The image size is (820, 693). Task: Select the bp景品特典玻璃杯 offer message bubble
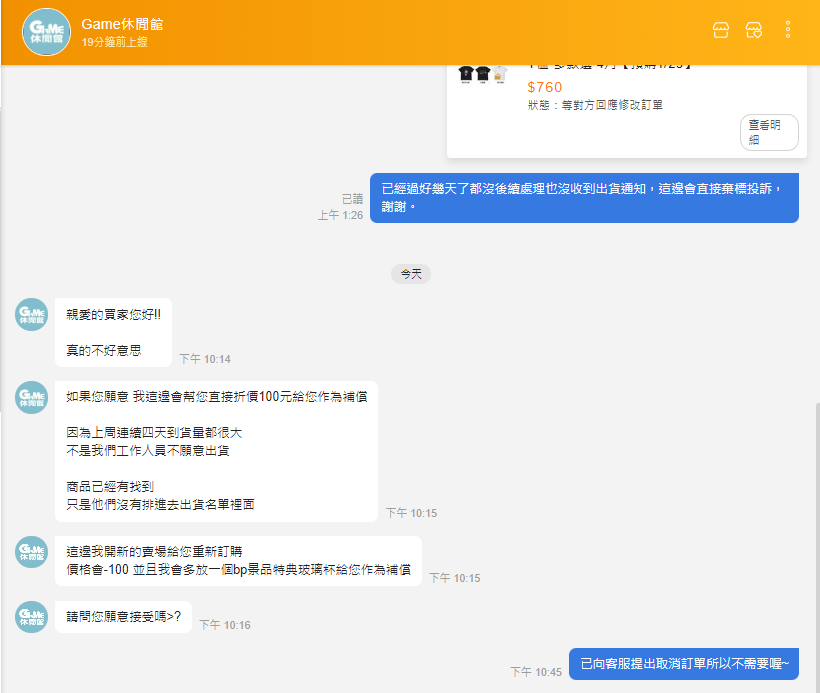[238, 561]
